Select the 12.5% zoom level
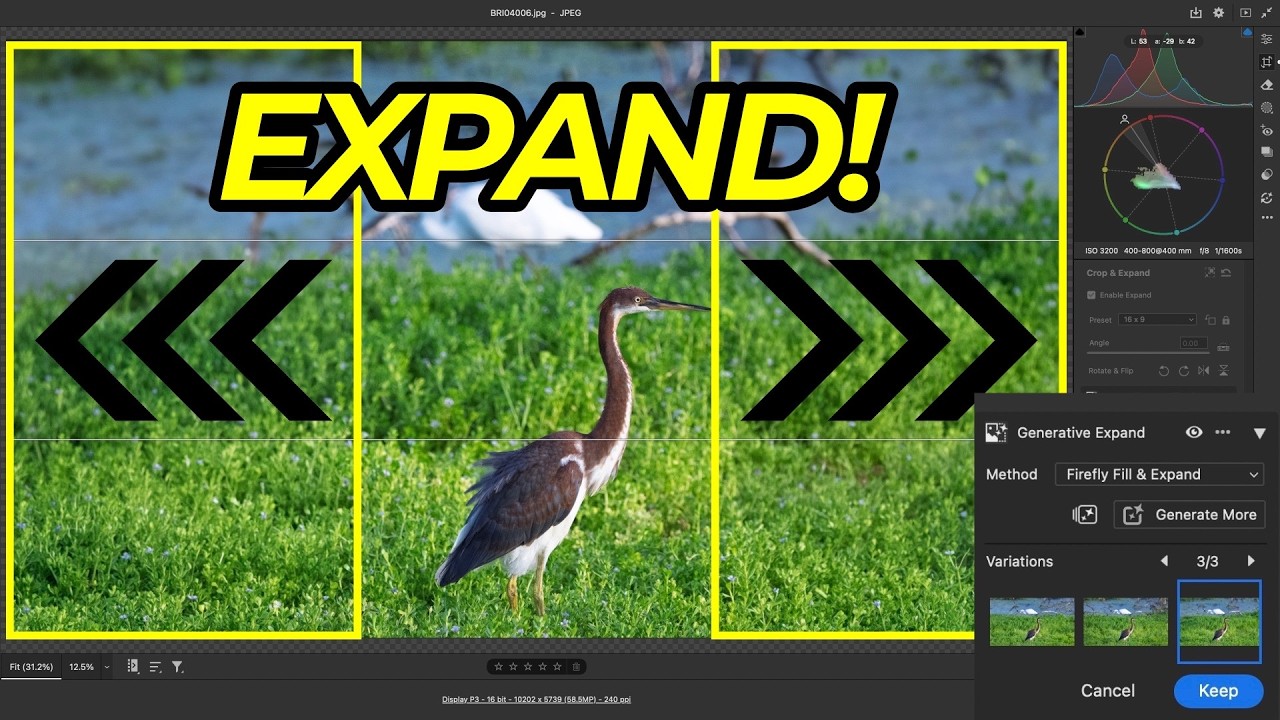Screen dimensions: 1280x720 81,666
